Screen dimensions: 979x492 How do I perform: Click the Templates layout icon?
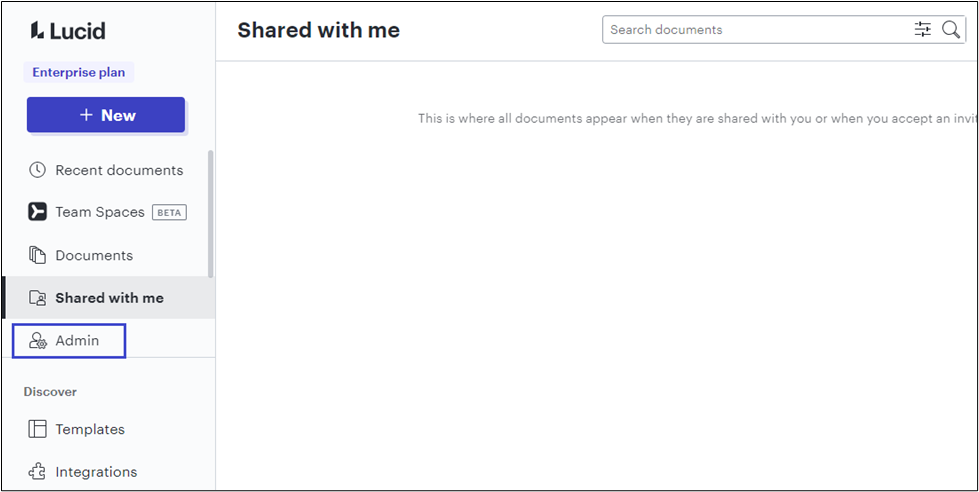pos(38,429)
